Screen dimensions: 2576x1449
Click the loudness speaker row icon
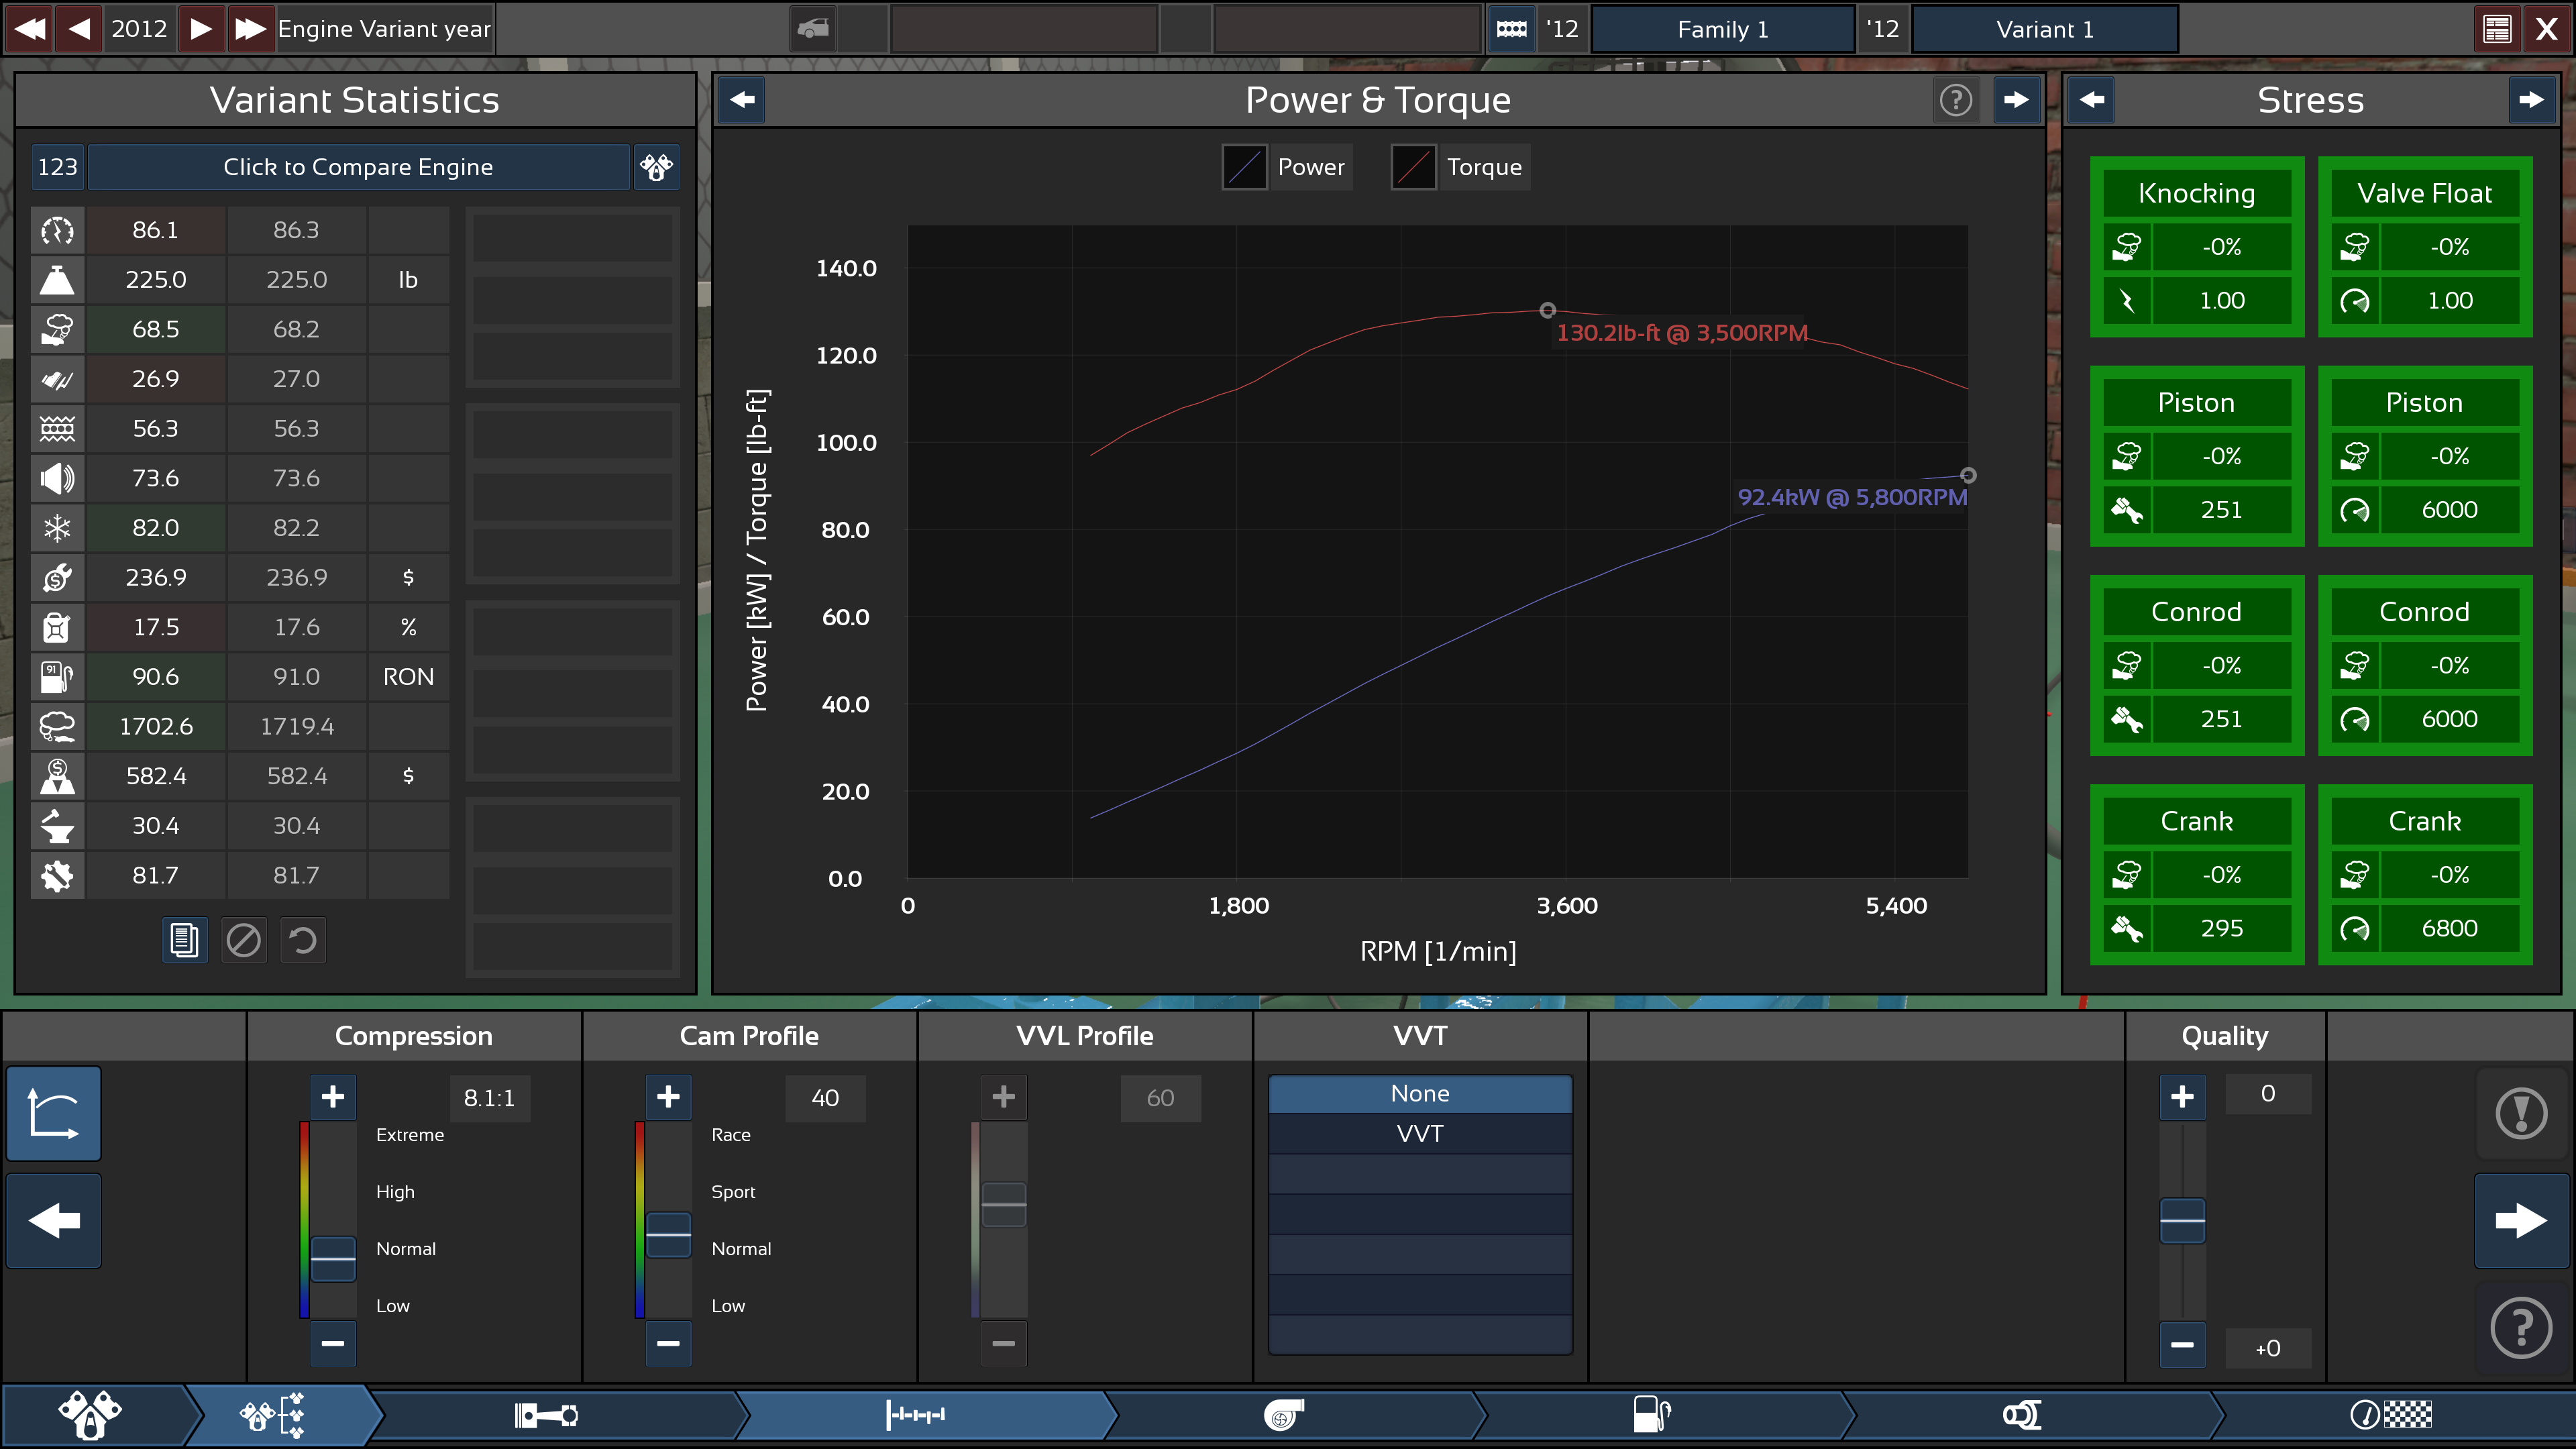57,478
